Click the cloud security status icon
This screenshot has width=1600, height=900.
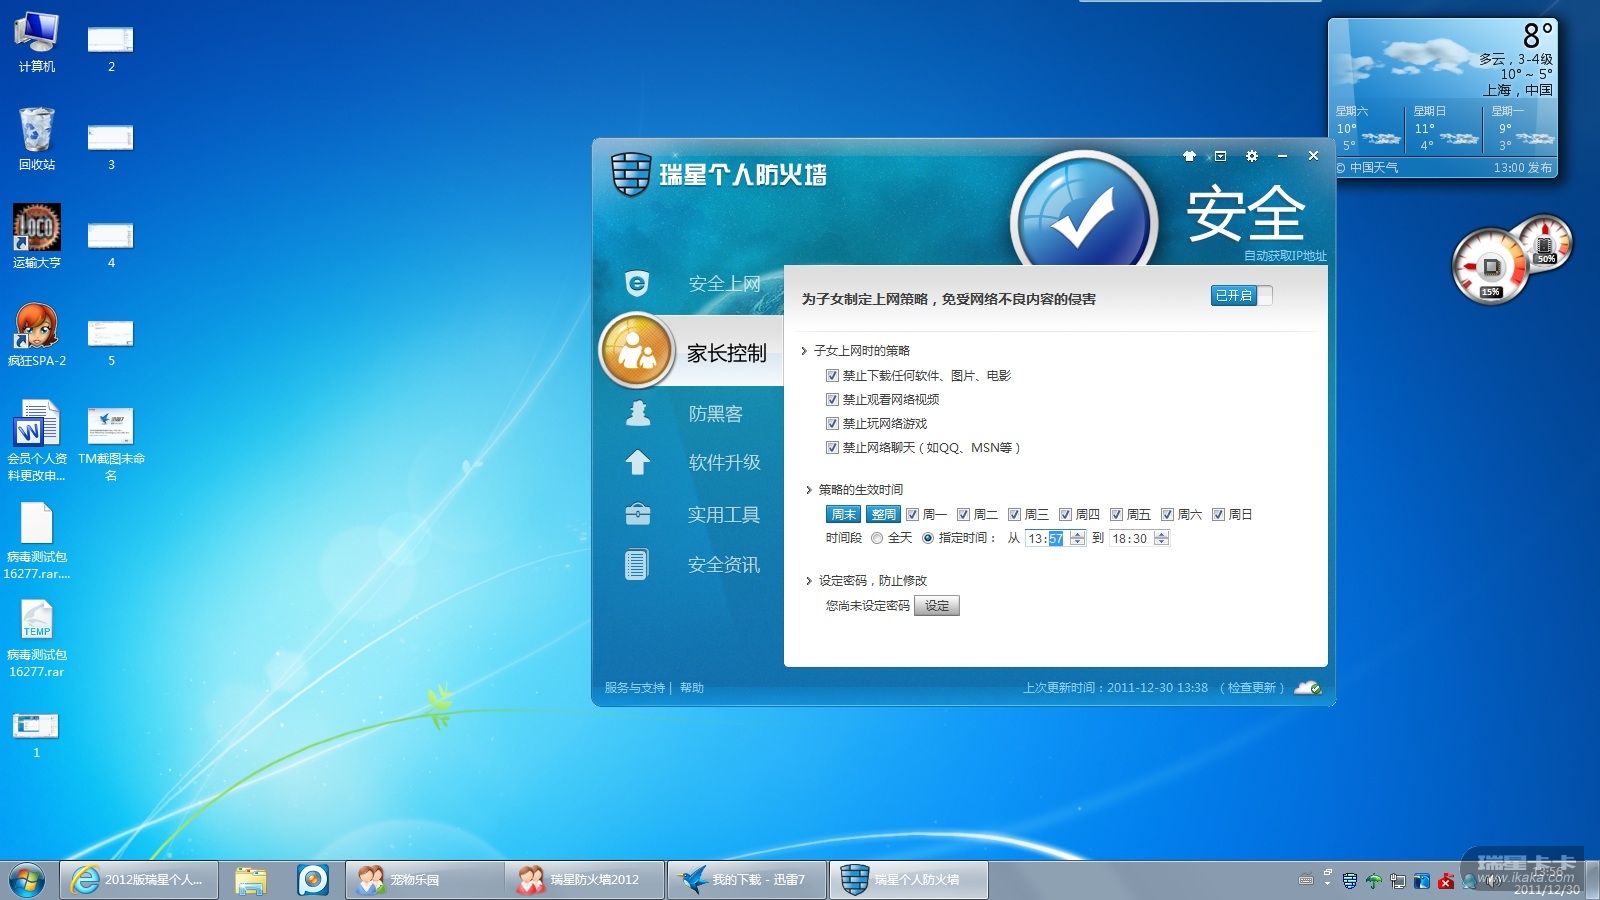[x=1308, y=688]
